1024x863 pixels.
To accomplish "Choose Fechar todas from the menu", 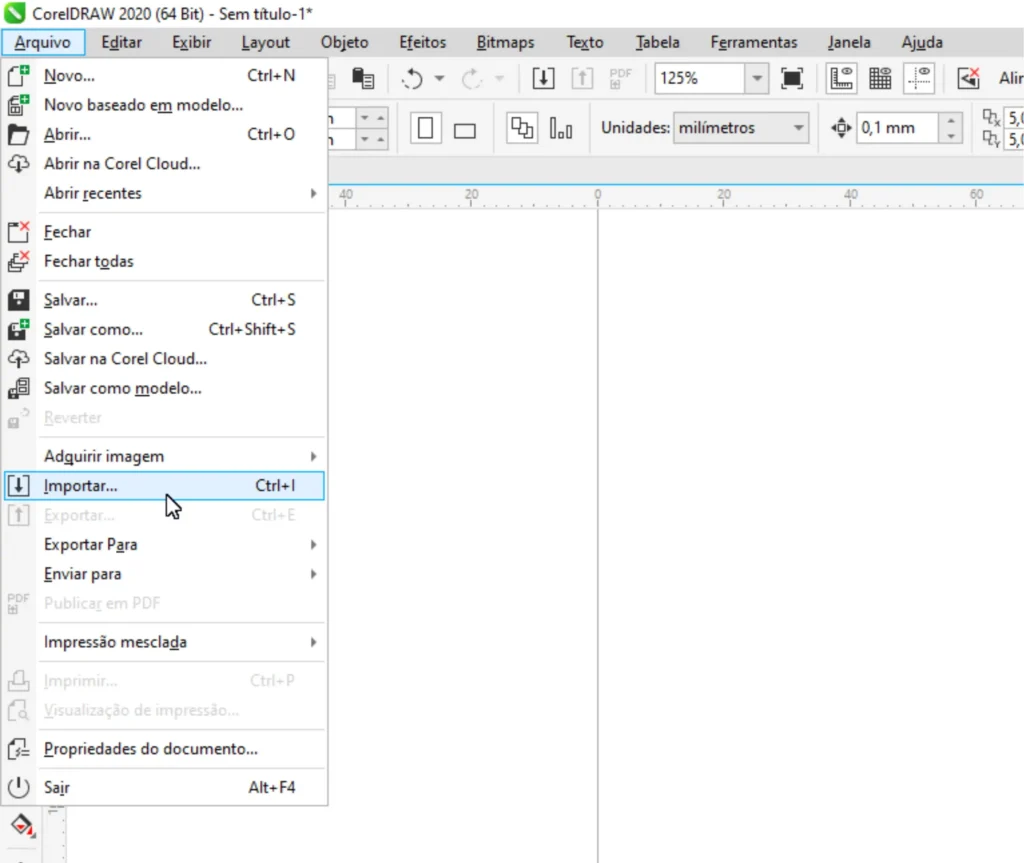I will 163,261.
